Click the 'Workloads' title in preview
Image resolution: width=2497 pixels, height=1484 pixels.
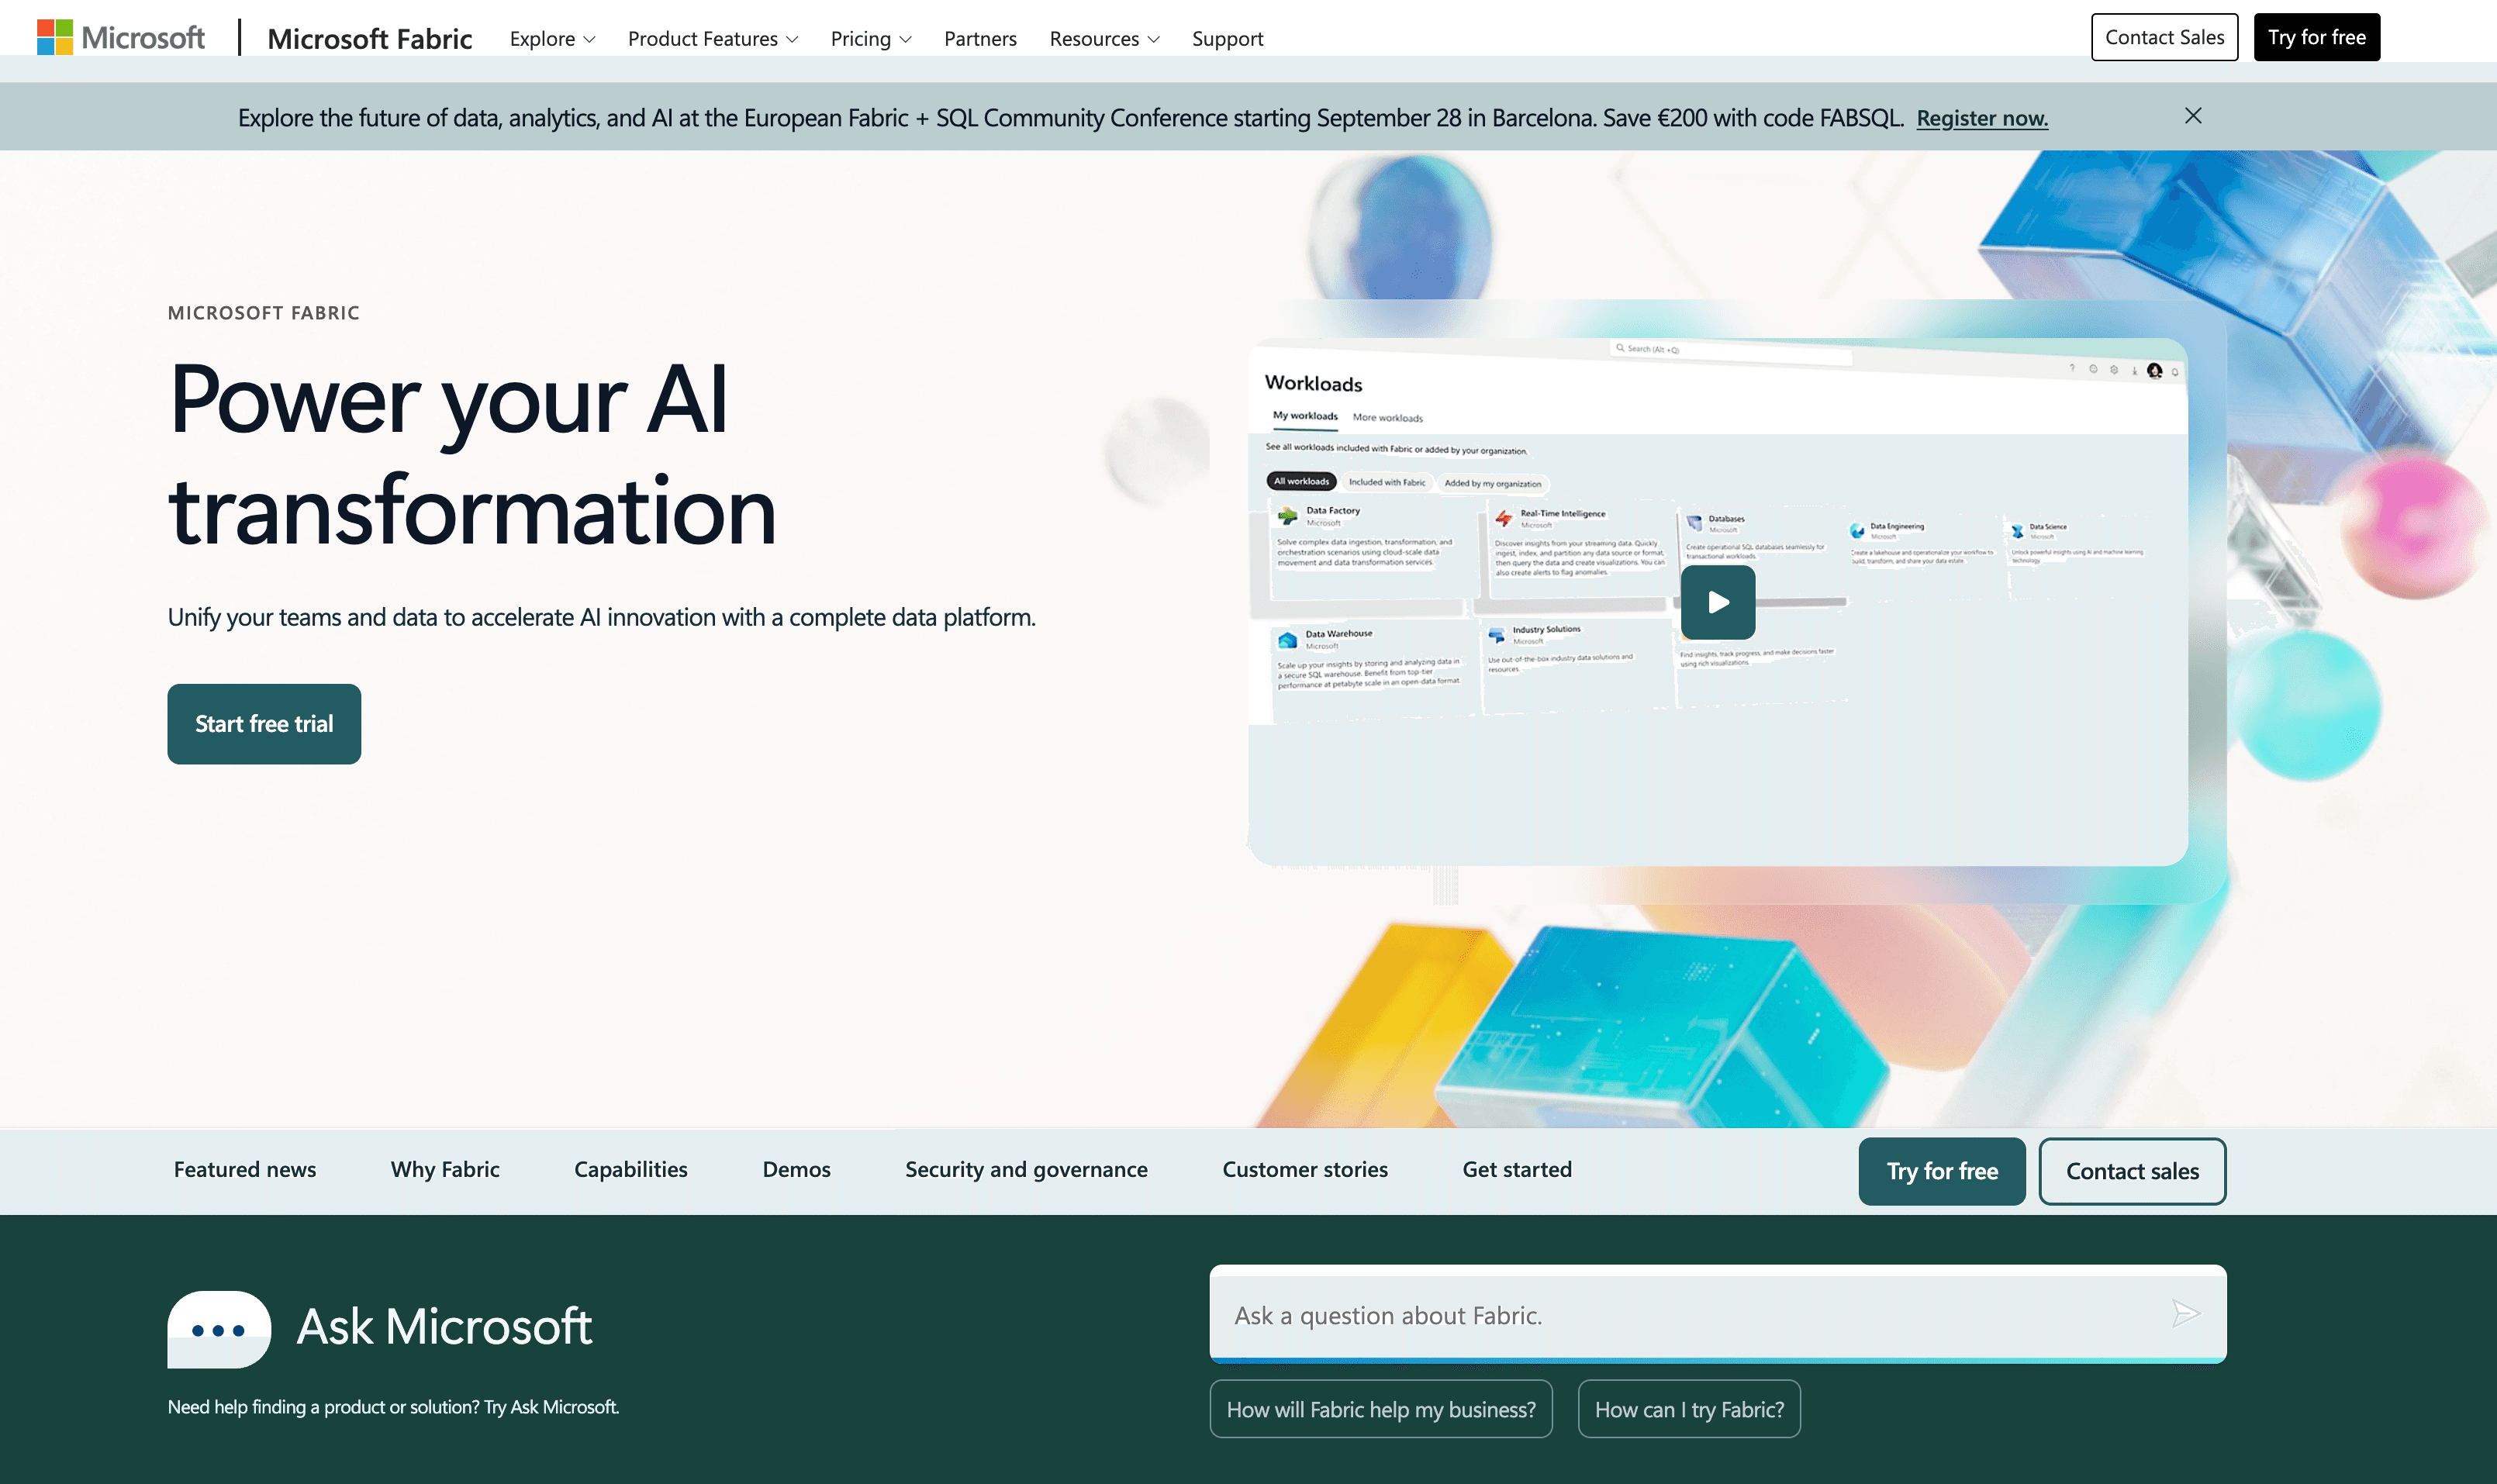[x=1313, y=384]
